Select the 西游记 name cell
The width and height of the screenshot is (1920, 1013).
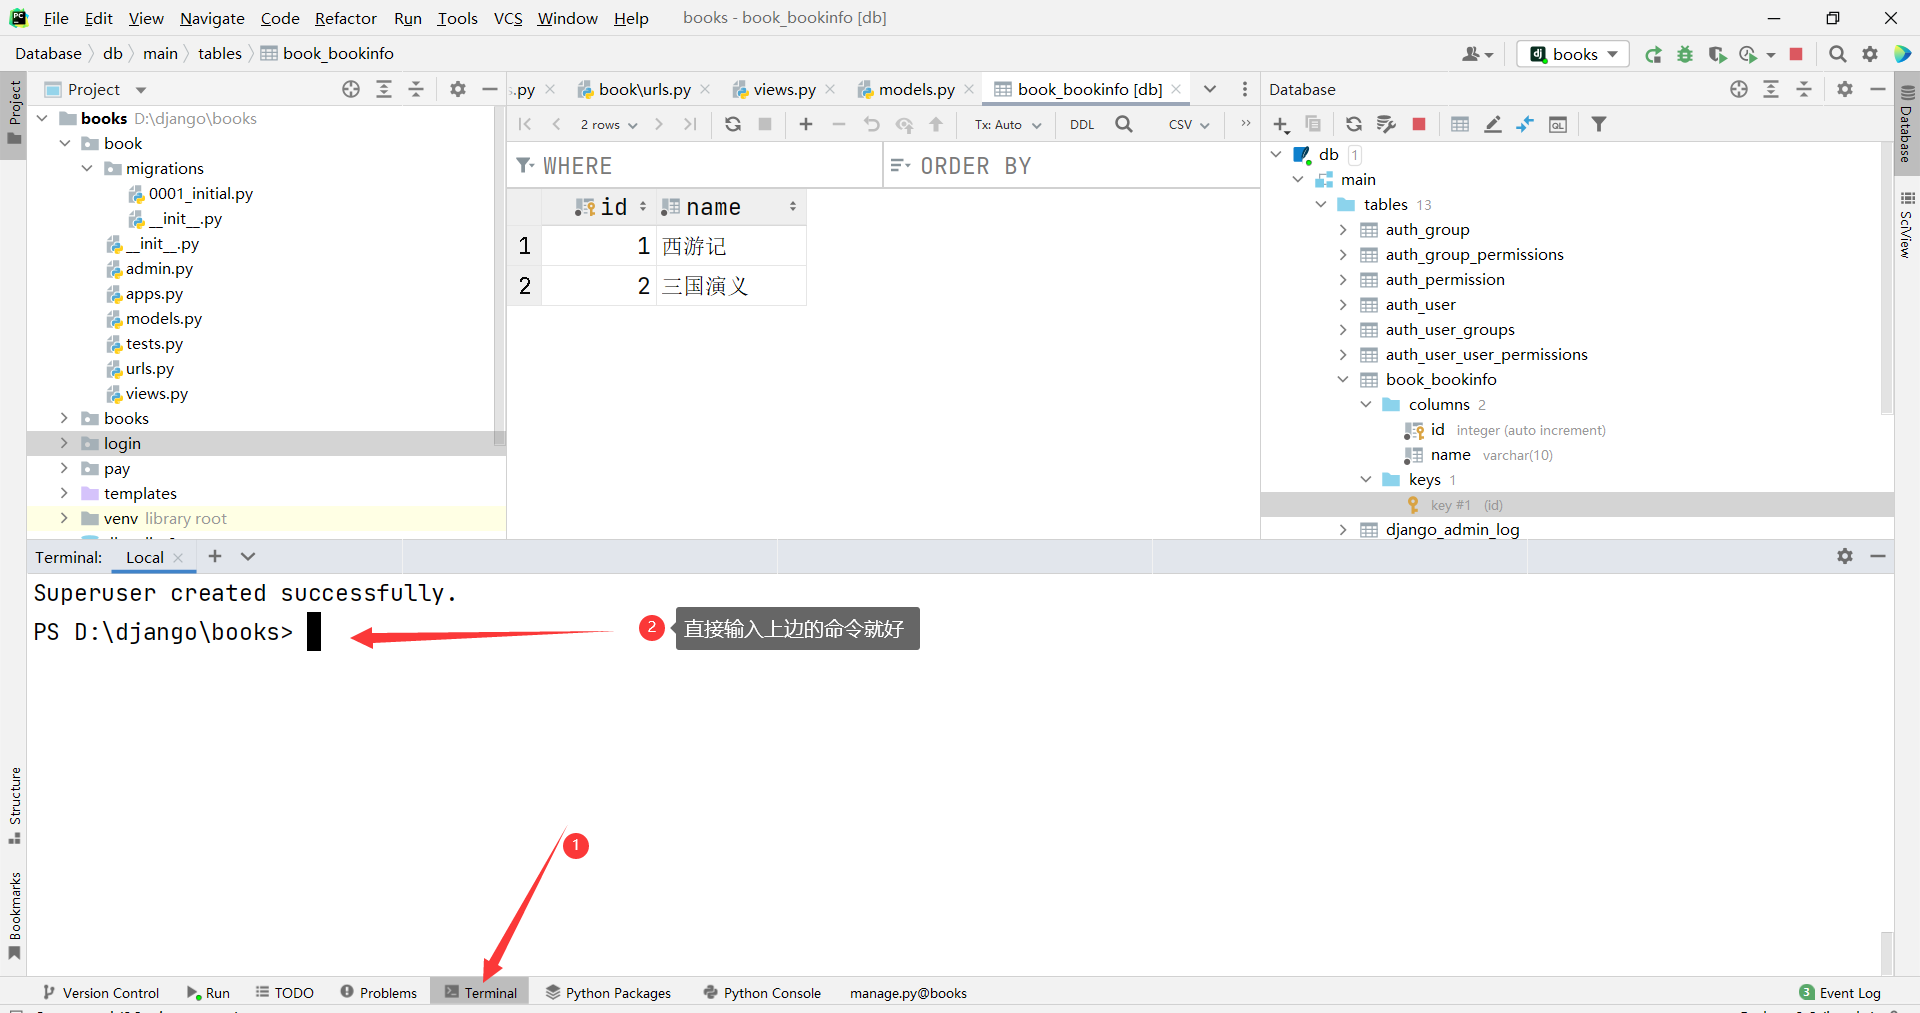pyautogui.click(x=731, y=246)
